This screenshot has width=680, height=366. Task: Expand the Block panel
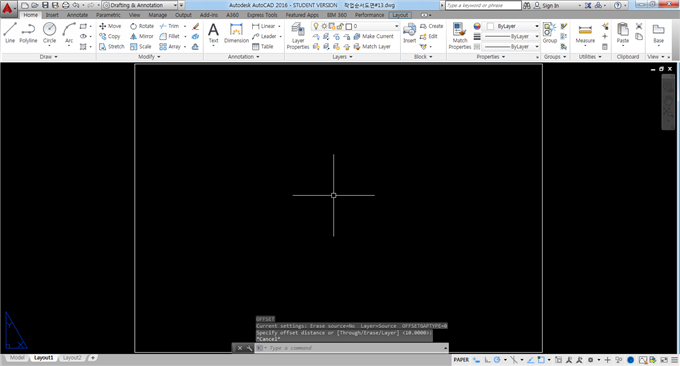[x=423, y=57]
